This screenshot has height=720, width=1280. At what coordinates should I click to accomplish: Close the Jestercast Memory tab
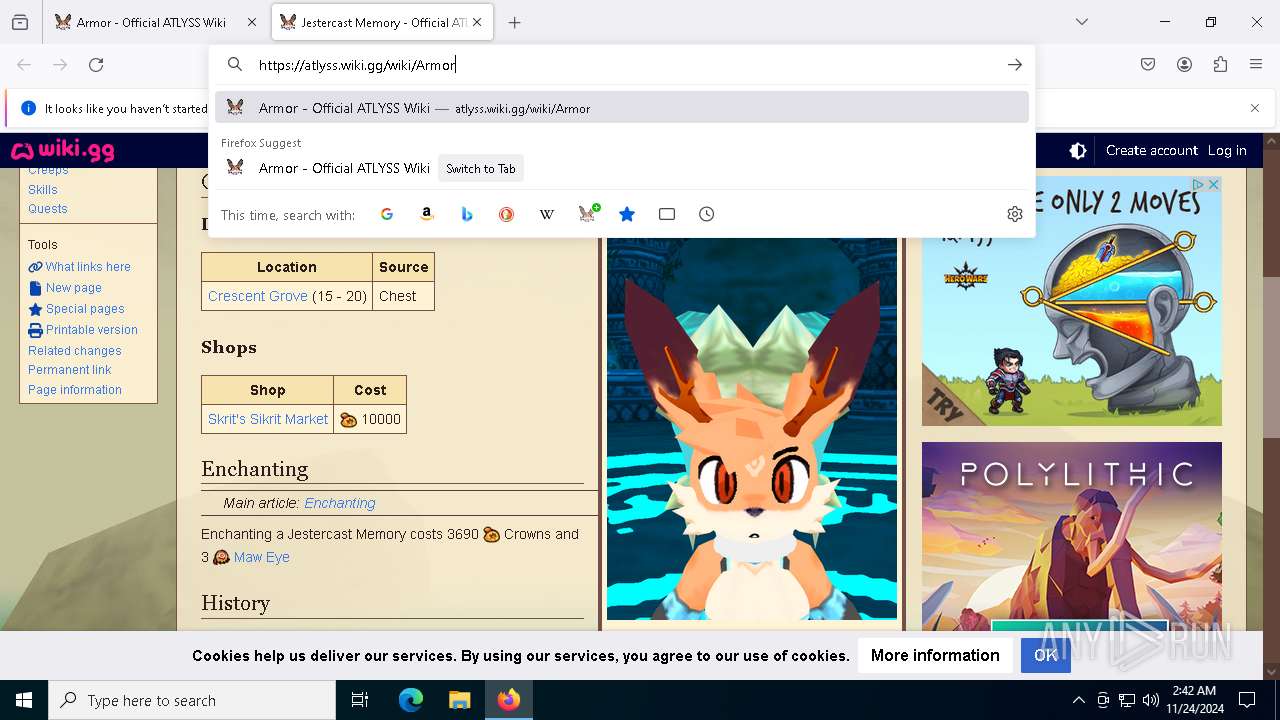(x=478, y=22)
